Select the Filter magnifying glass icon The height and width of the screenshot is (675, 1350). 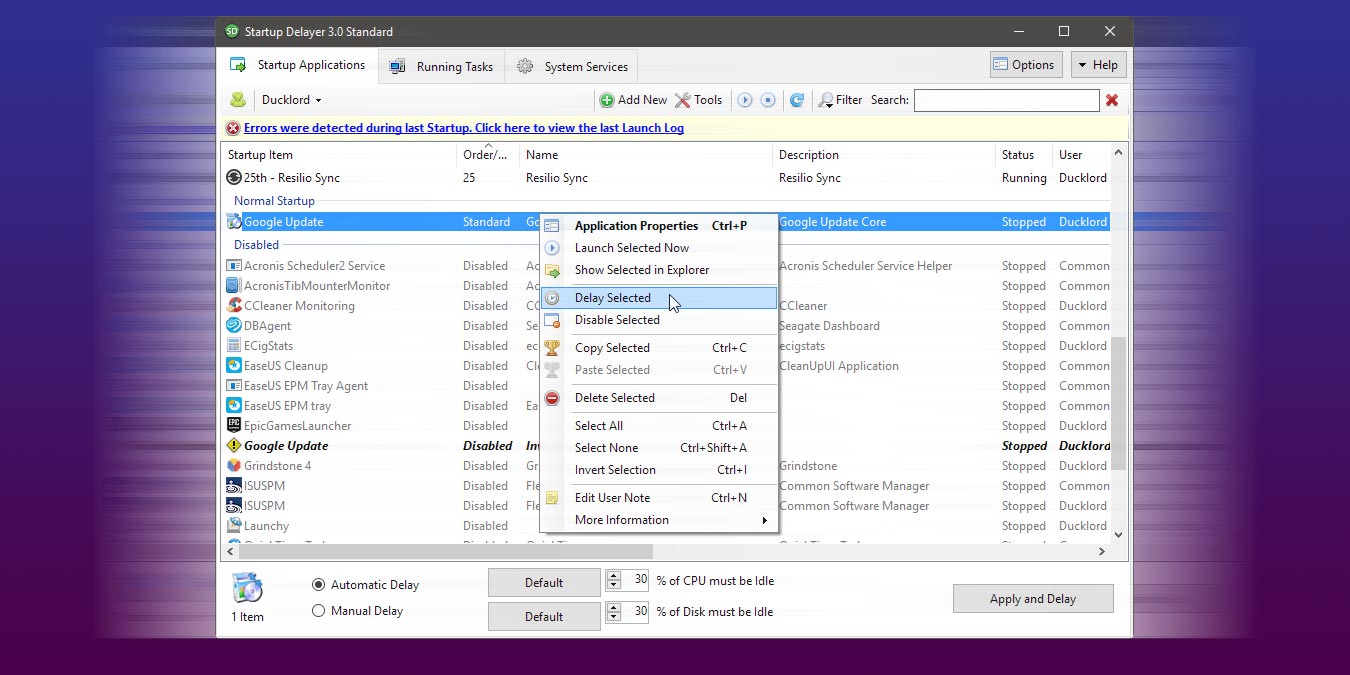pyautogui.click(x=827, y=100)
